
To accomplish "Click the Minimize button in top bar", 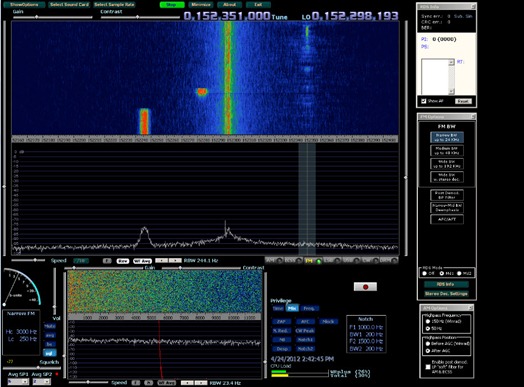I will coord(201,5).
